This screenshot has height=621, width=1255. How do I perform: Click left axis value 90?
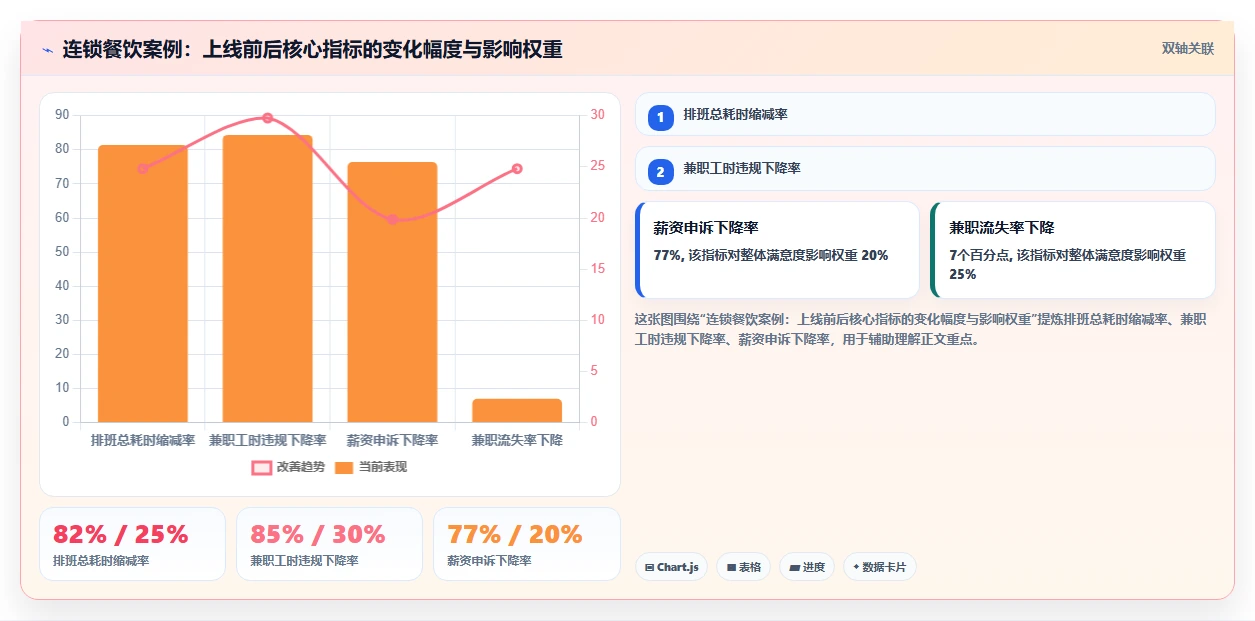coord(62,115)
